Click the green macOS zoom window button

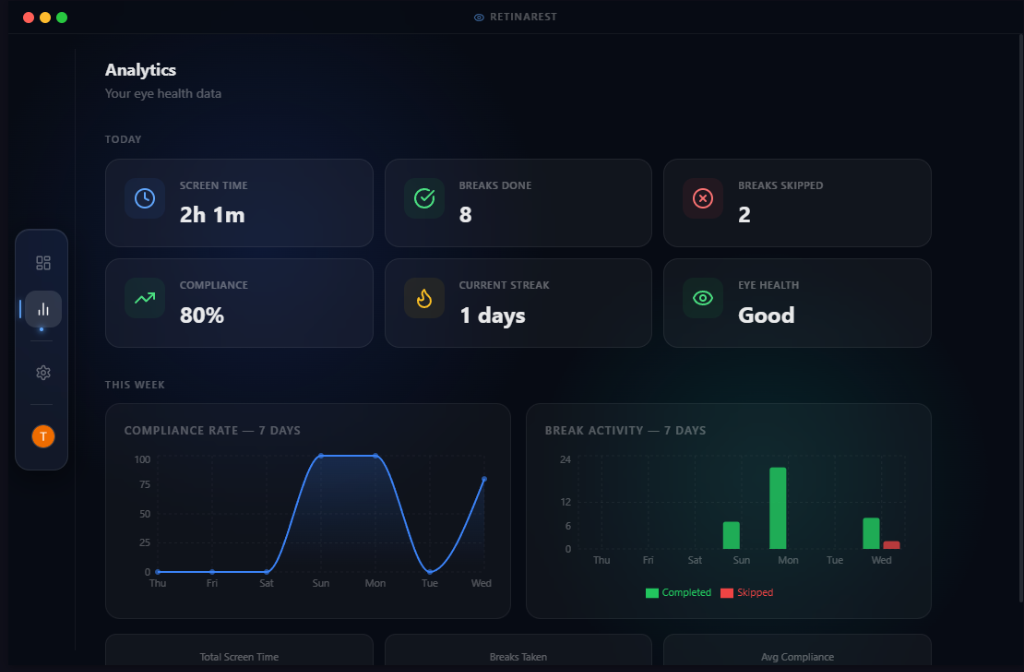[x=62, y=18]
